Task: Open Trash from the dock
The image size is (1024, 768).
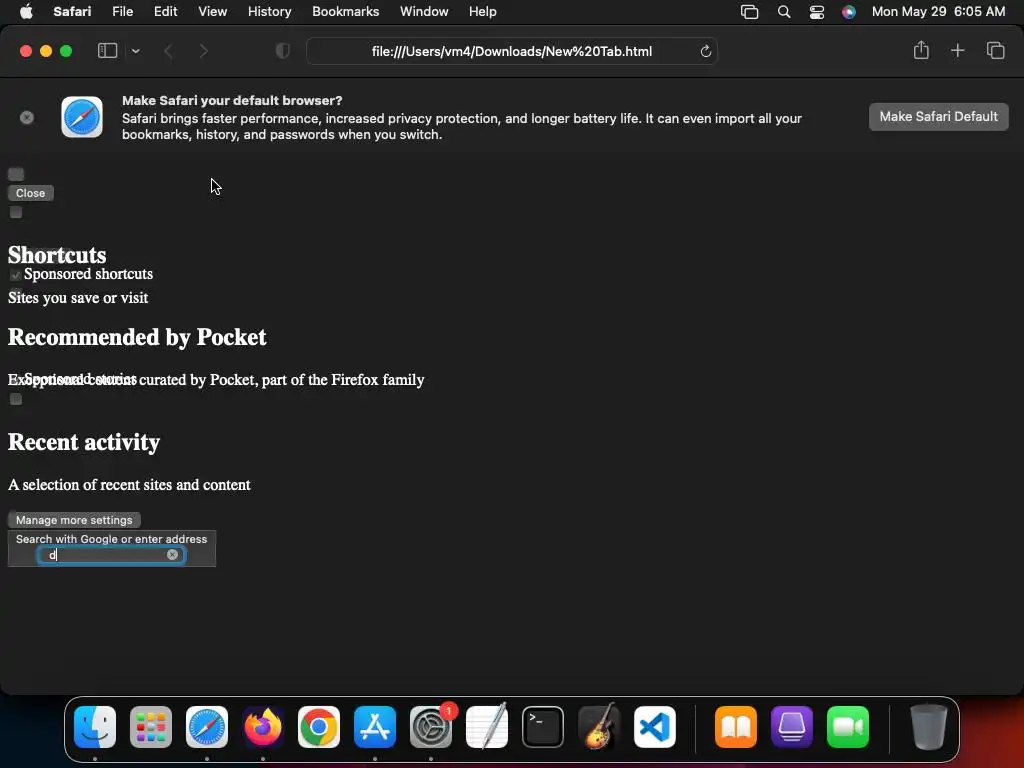Action: 928,727
